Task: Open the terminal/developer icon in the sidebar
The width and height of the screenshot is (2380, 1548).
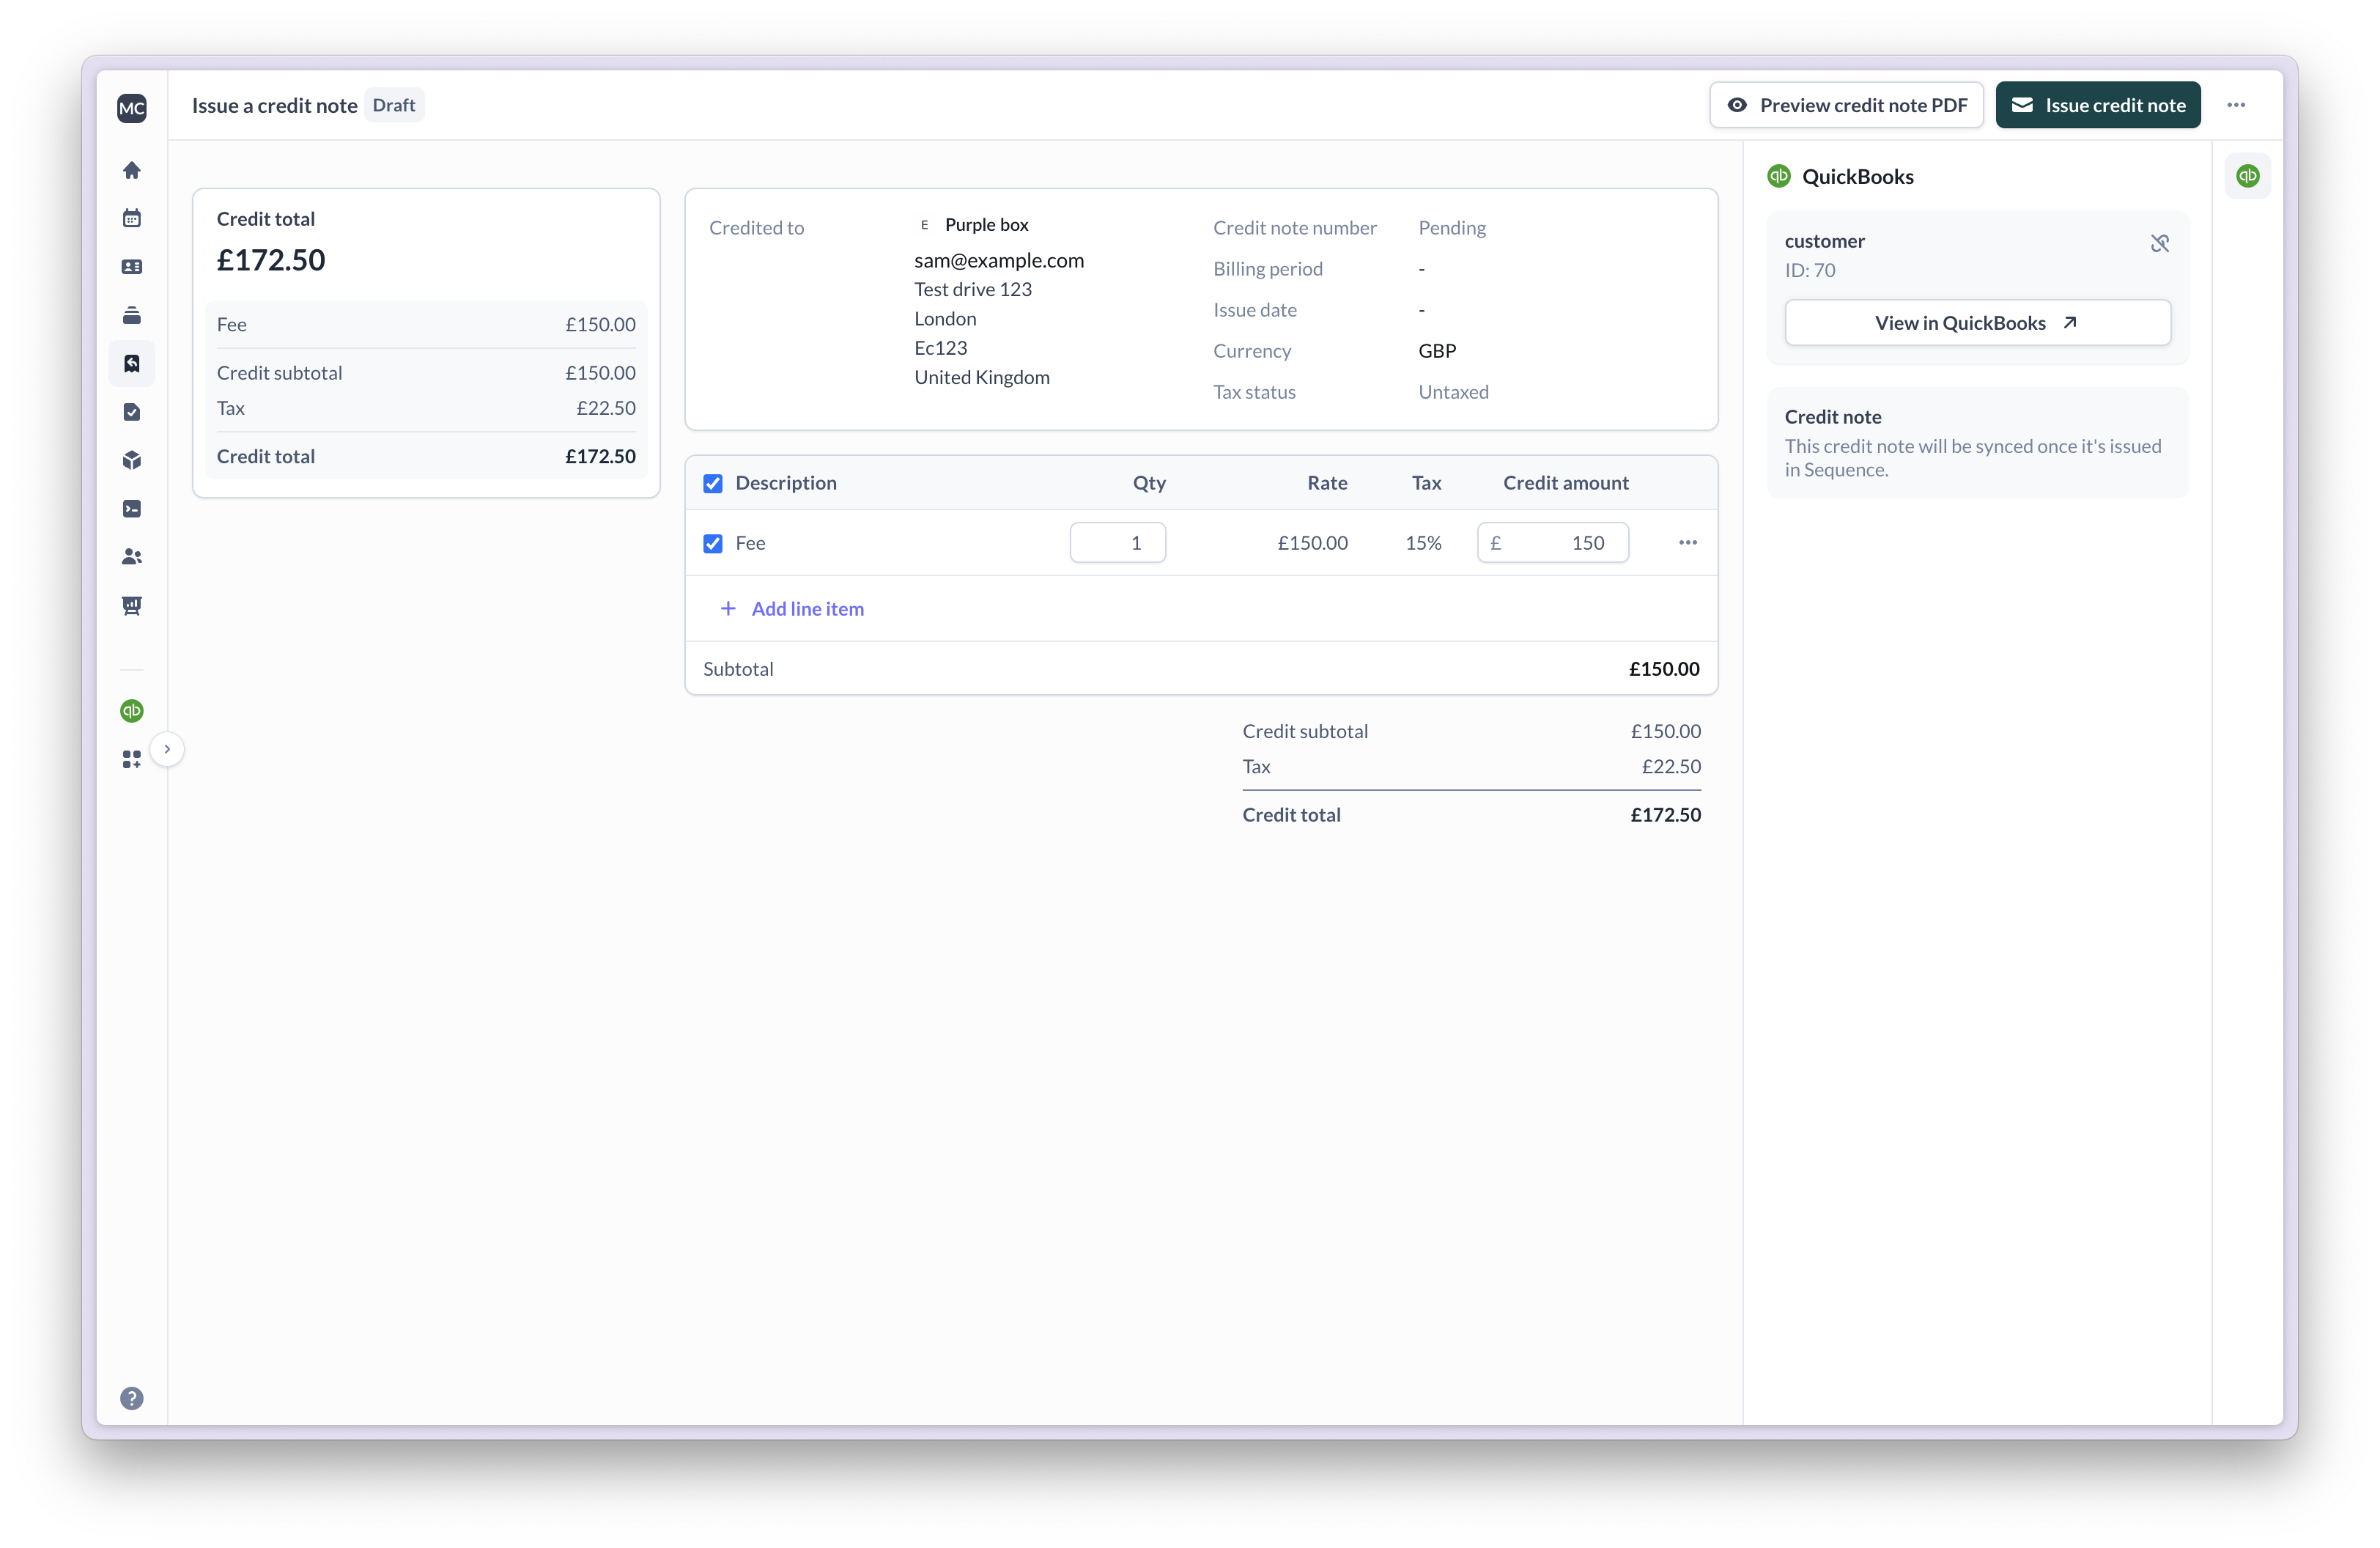Action: click(131, 508)
